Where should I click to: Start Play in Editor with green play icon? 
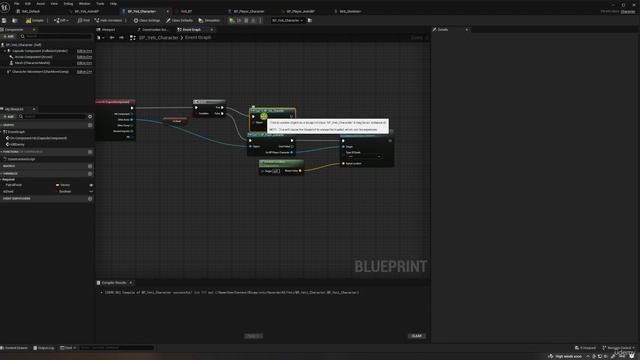(232, 20)
